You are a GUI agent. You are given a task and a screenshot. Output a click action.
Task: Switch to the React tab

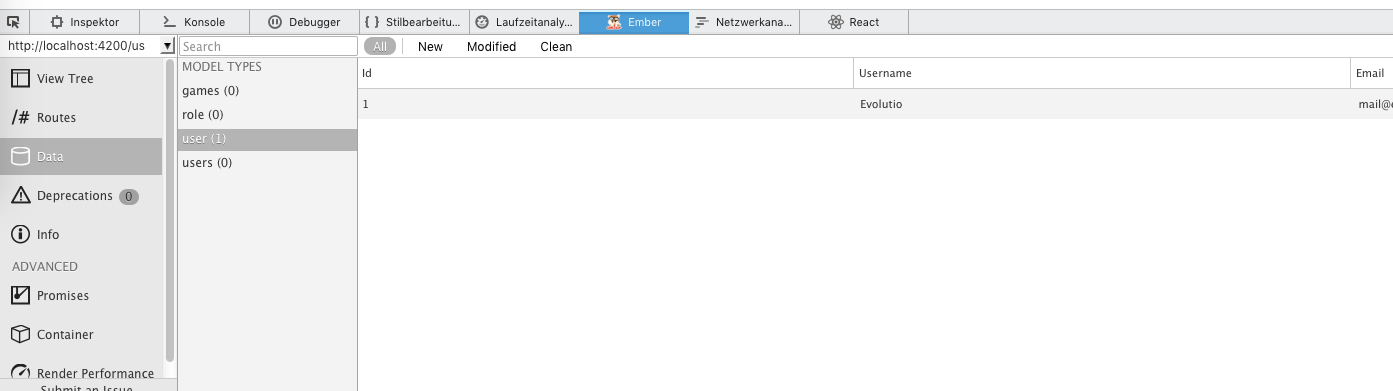854,22
